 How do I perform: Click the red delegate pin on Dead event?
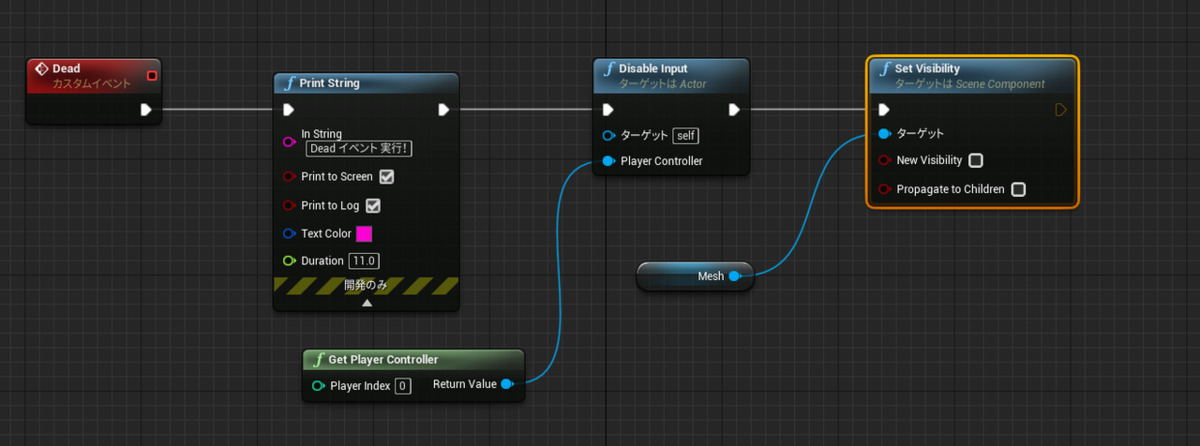[x=151, y=75]
